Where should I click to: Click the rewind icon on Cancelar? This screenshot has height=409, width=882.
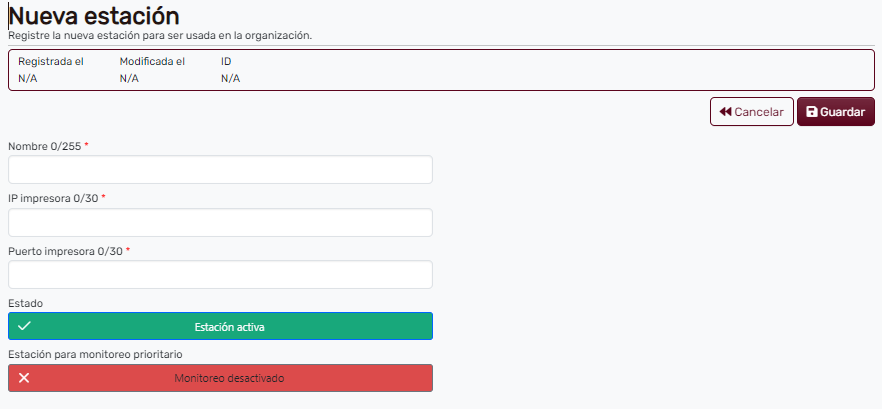coord(726,112)
